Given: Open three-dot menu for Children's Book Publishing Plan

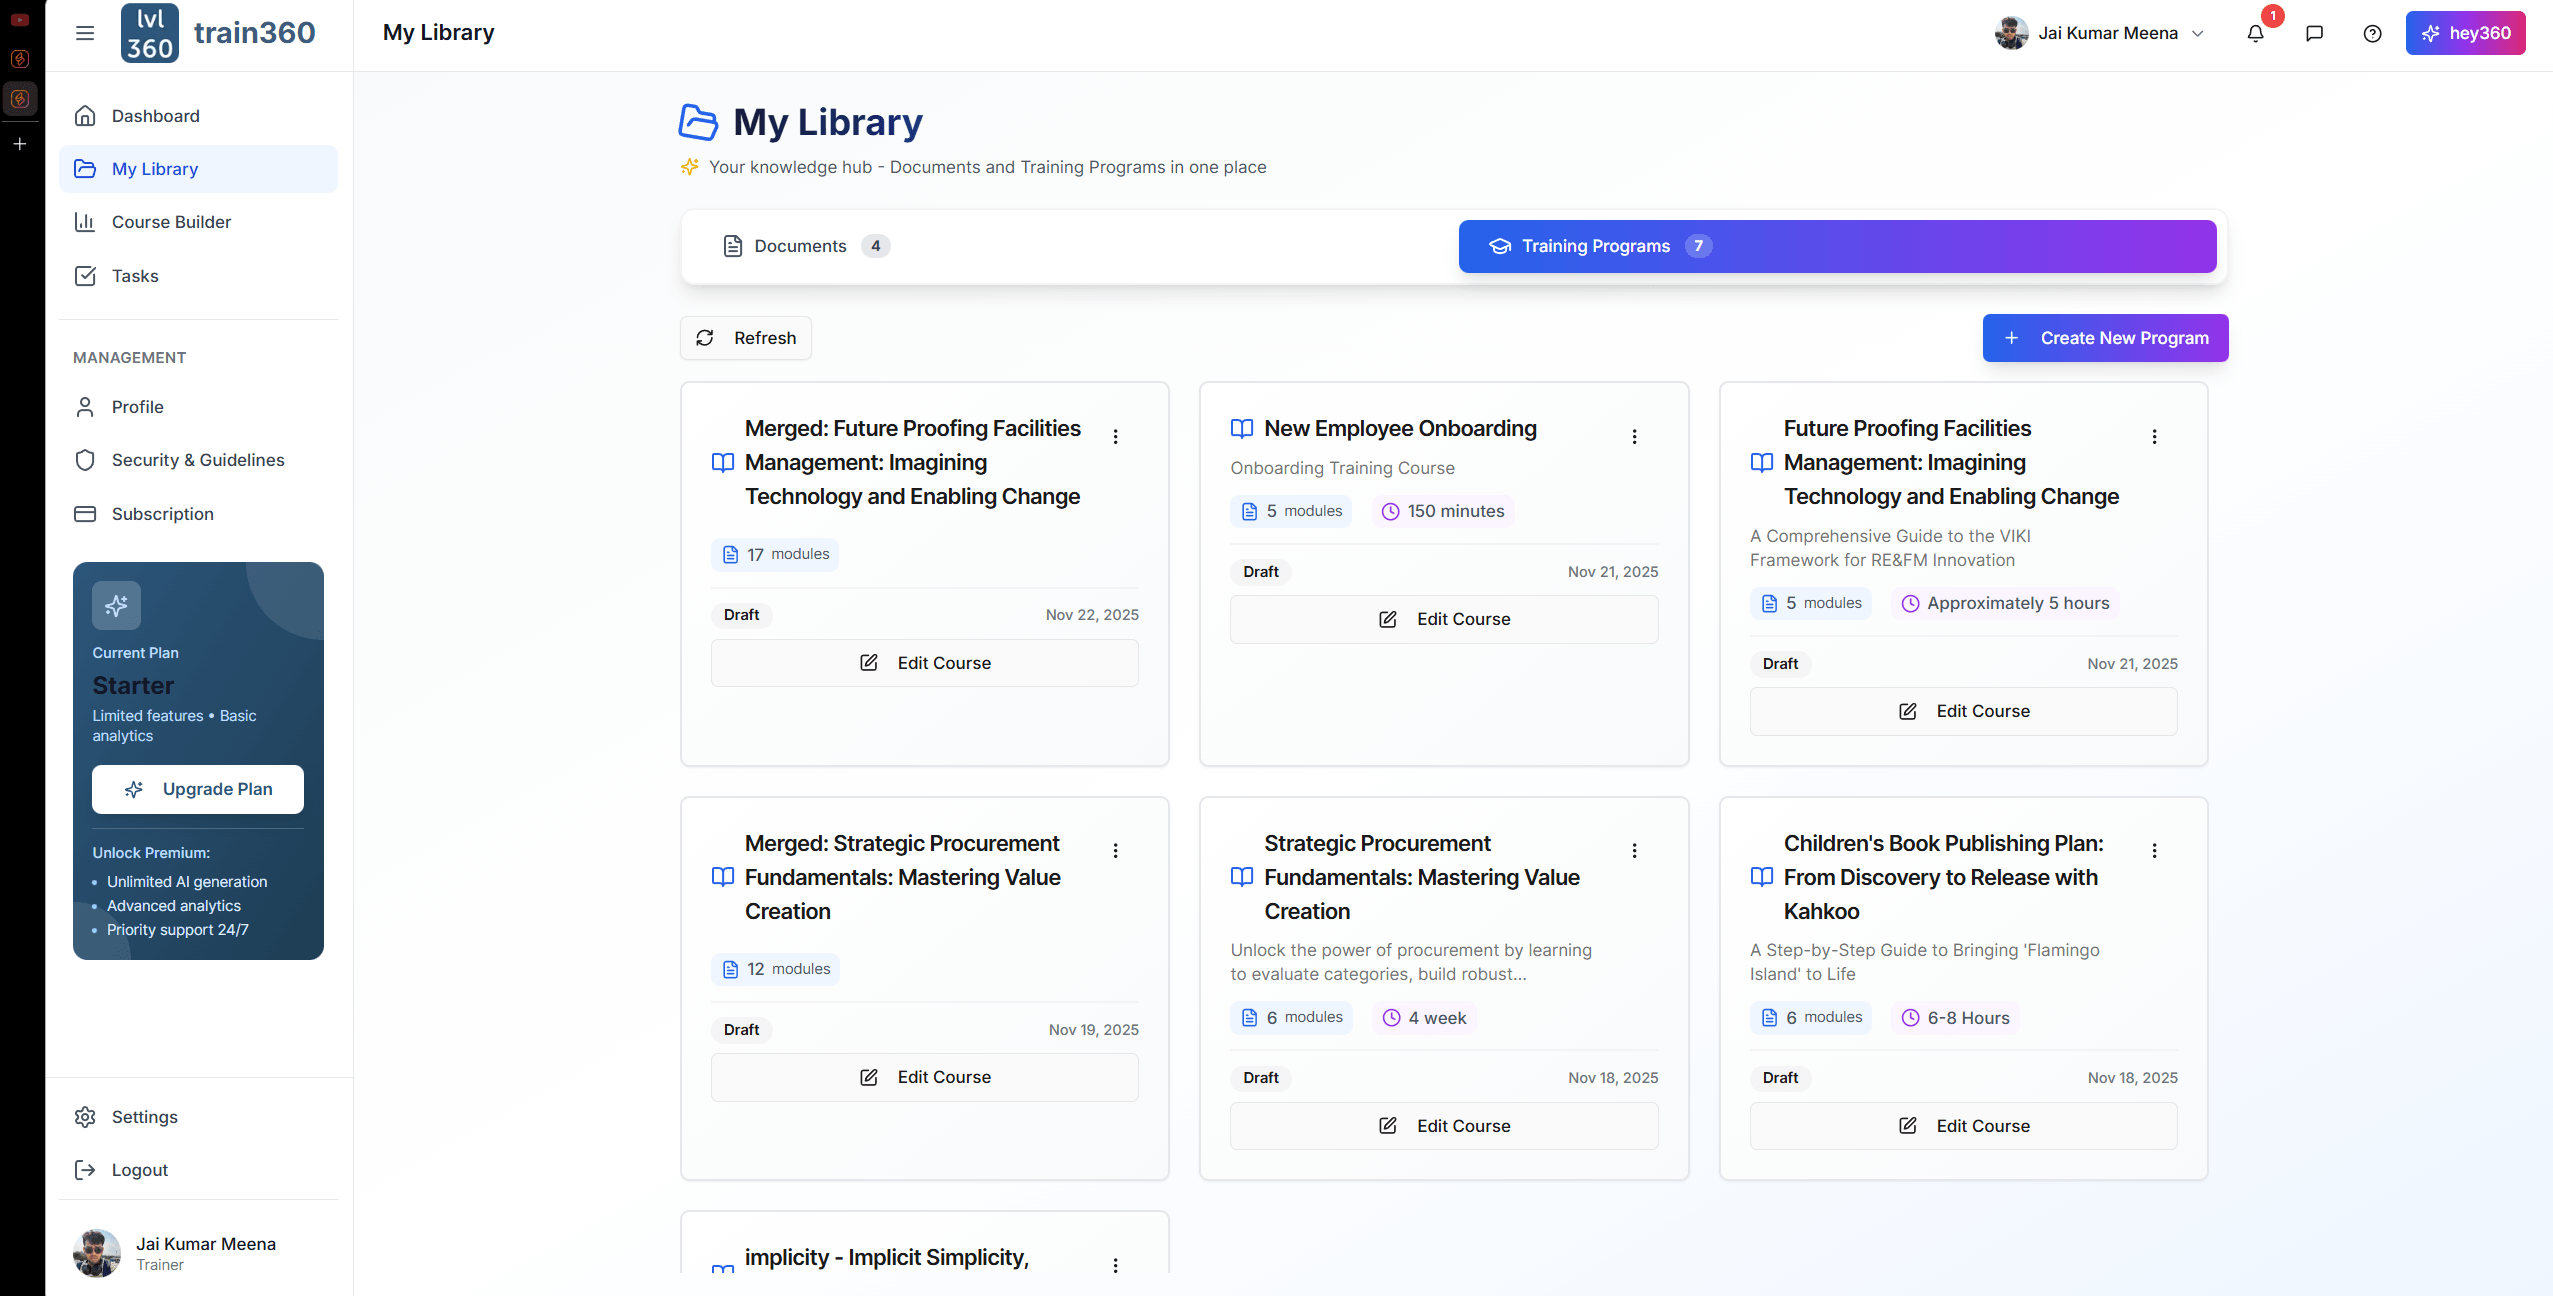Looking at the screenshot, I should [x=2154, y=850].
